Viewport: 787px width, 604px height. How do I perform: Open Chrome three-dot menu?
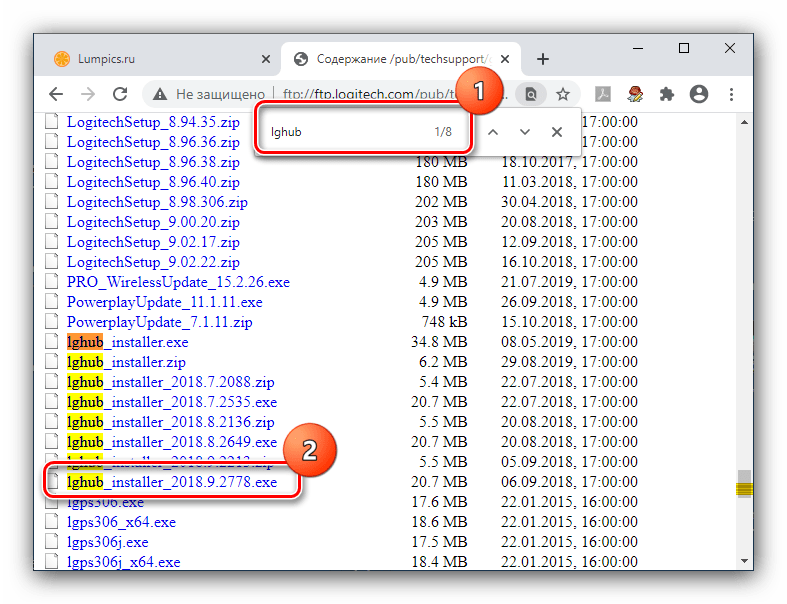click(x=731, y=94)
